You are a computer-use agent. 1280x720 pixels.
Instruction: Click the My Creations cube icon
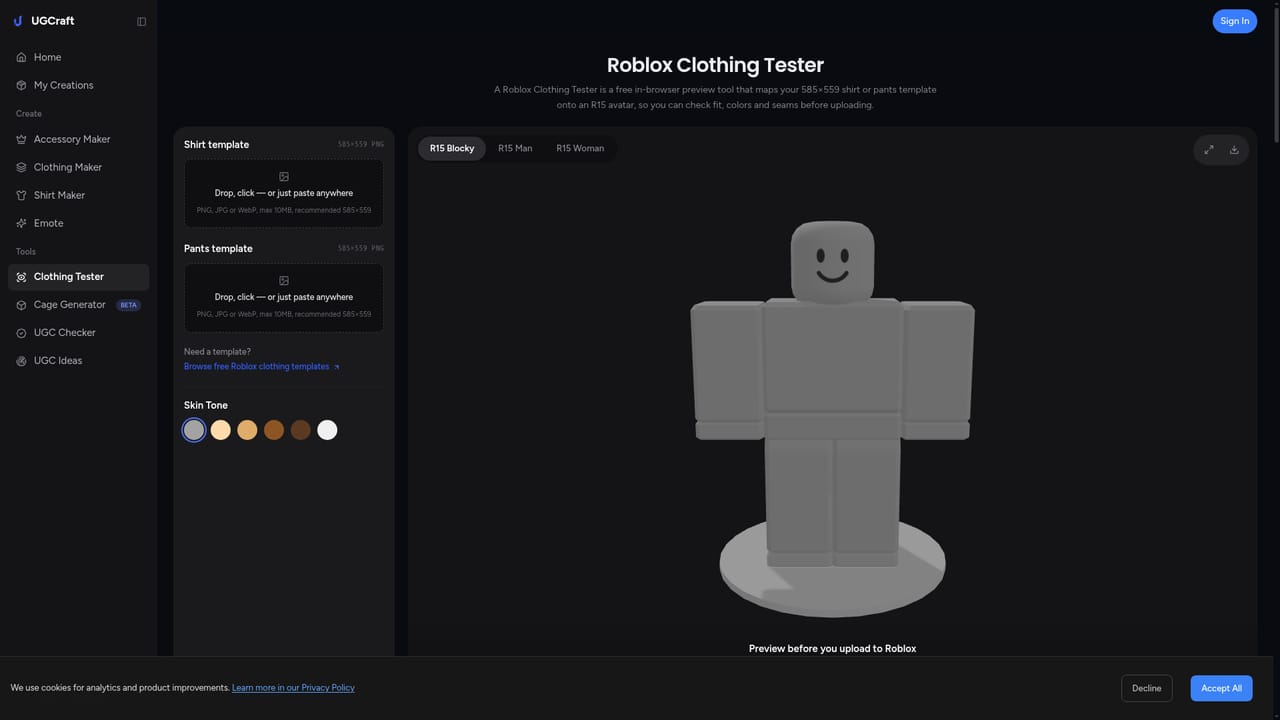click(x=21, y=85)
